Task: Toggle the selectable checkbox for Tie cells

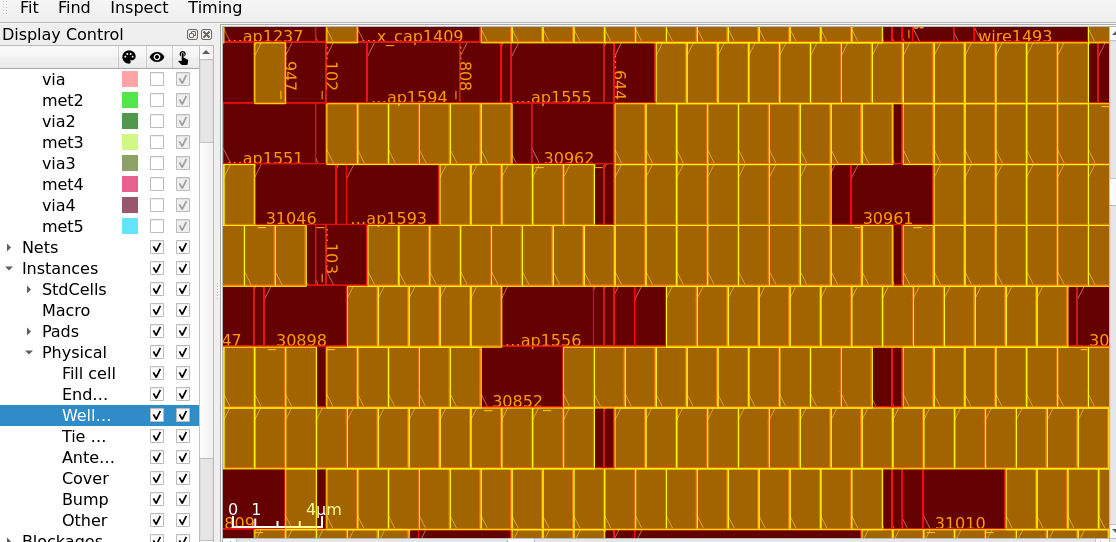Action: [x=183, y=436]
